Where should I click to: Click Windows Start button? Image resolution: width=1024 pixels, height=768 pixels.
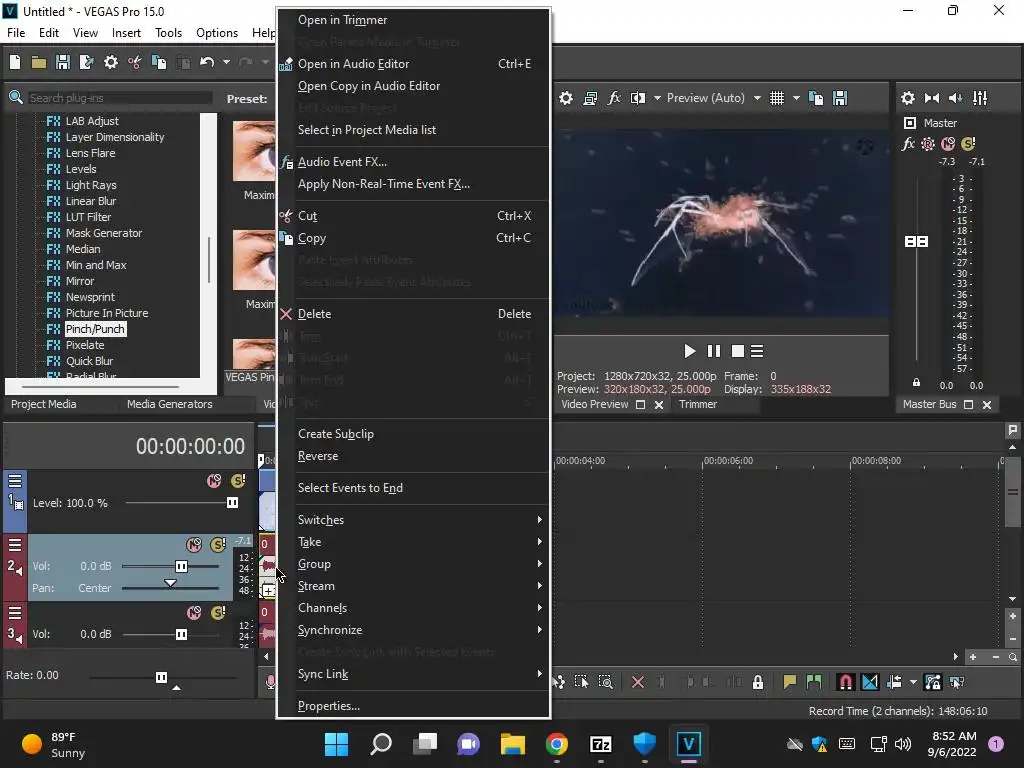(336, 744)
